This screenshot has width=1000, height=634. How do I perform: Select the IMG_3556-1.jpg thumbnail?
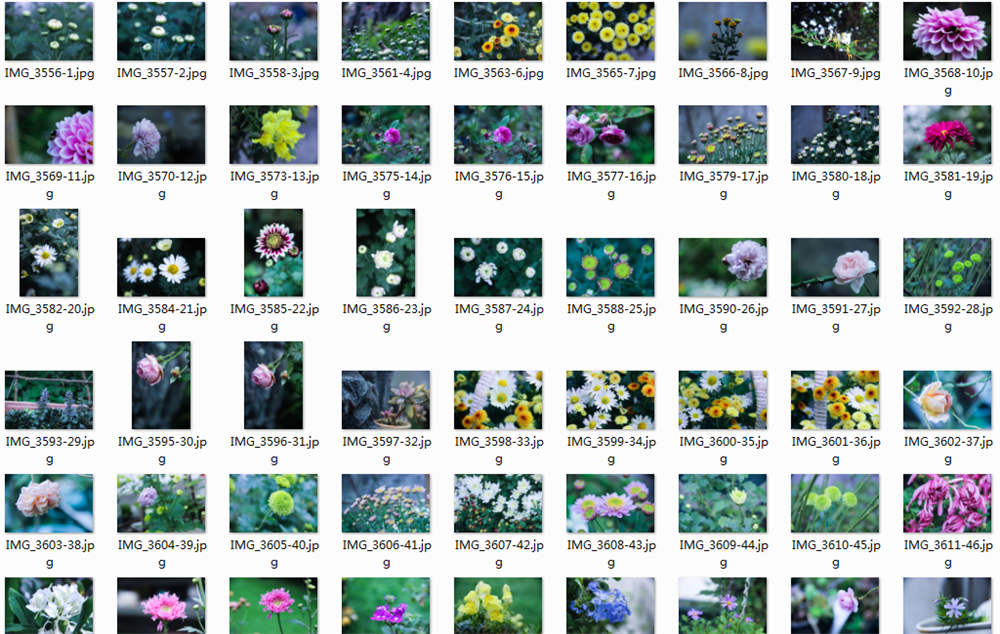pyautogui.click(x=49, y=31)
